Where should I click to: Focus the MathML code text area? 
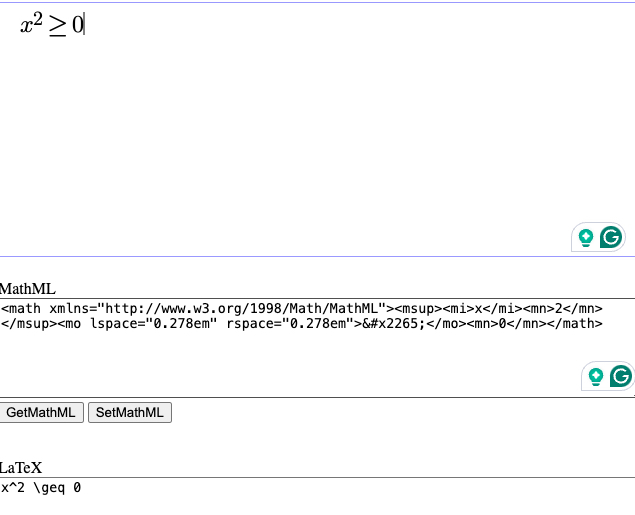pos(318,348)
